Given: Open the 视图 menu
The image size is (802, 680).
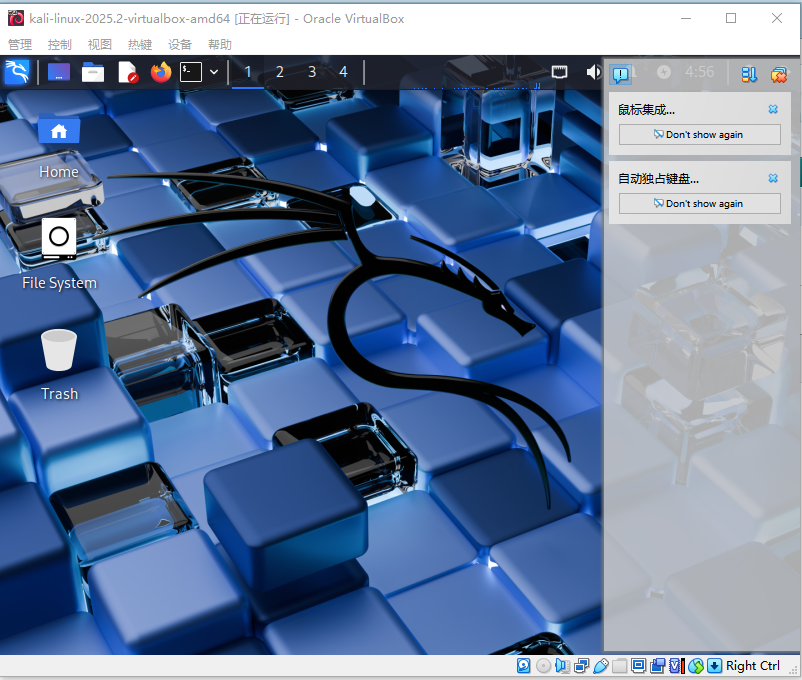Looking at the screenshot, I should 100,45.
